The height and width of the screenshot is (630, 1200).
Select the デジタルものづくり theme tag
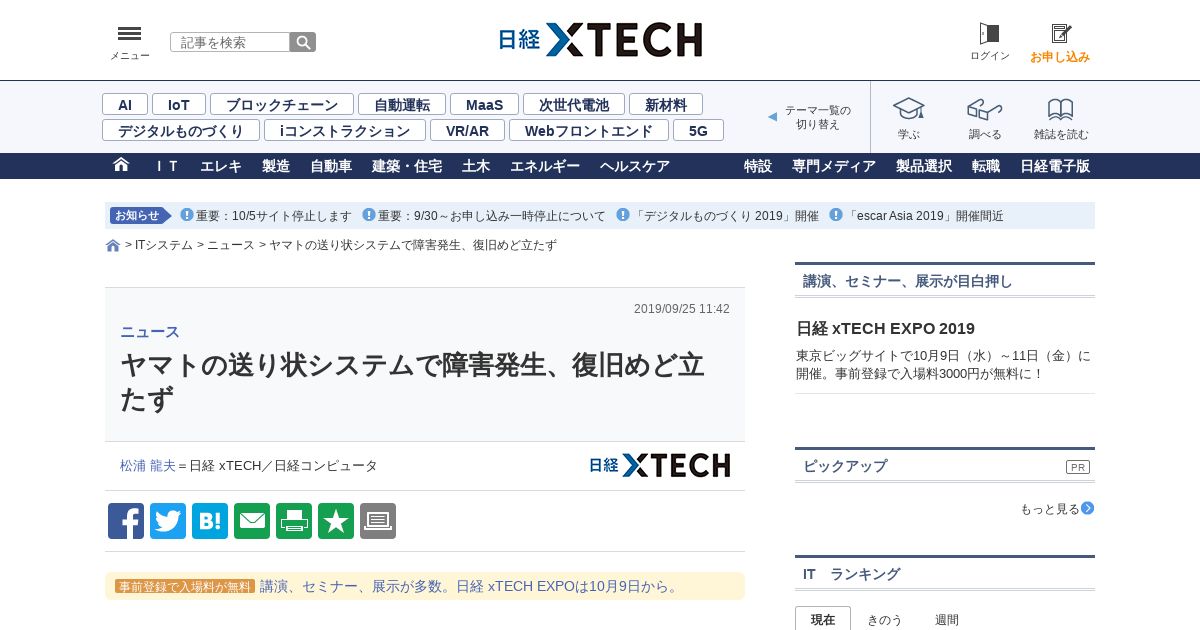point(181,130)
